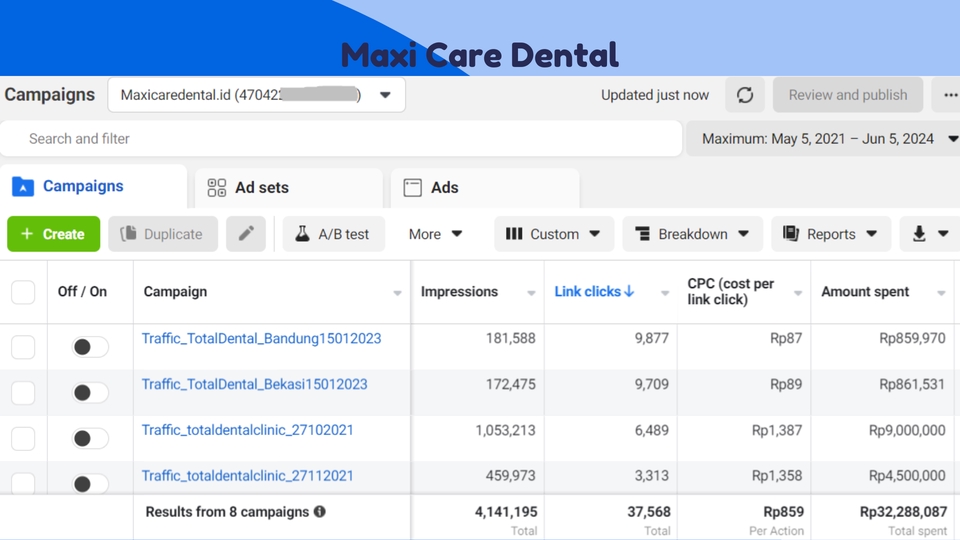Click the download export icon
Image resolution: width=960 pixels, height=540 pixels.
coord(918,234)
